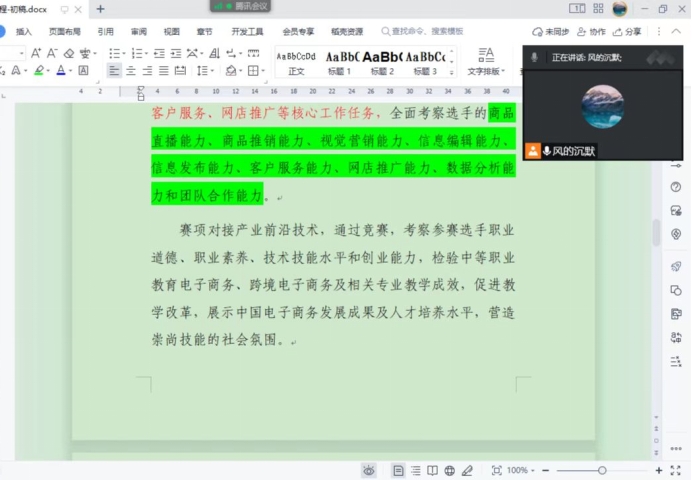The image size is (692, 480).
Task: Toggle eye protection mode icon
Action: click(369, 471)
